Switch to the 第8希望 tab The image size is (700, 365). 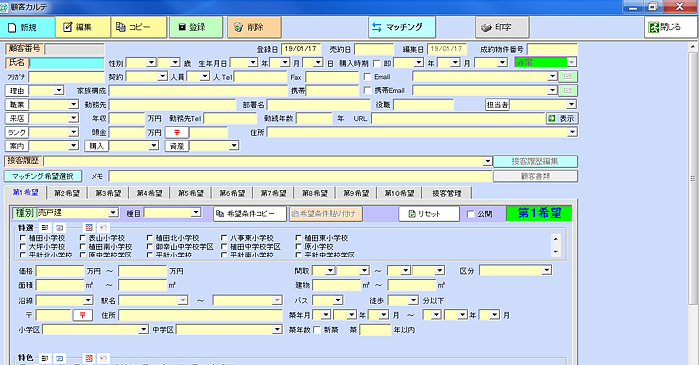pyautogui.click(x=315, y=193)
